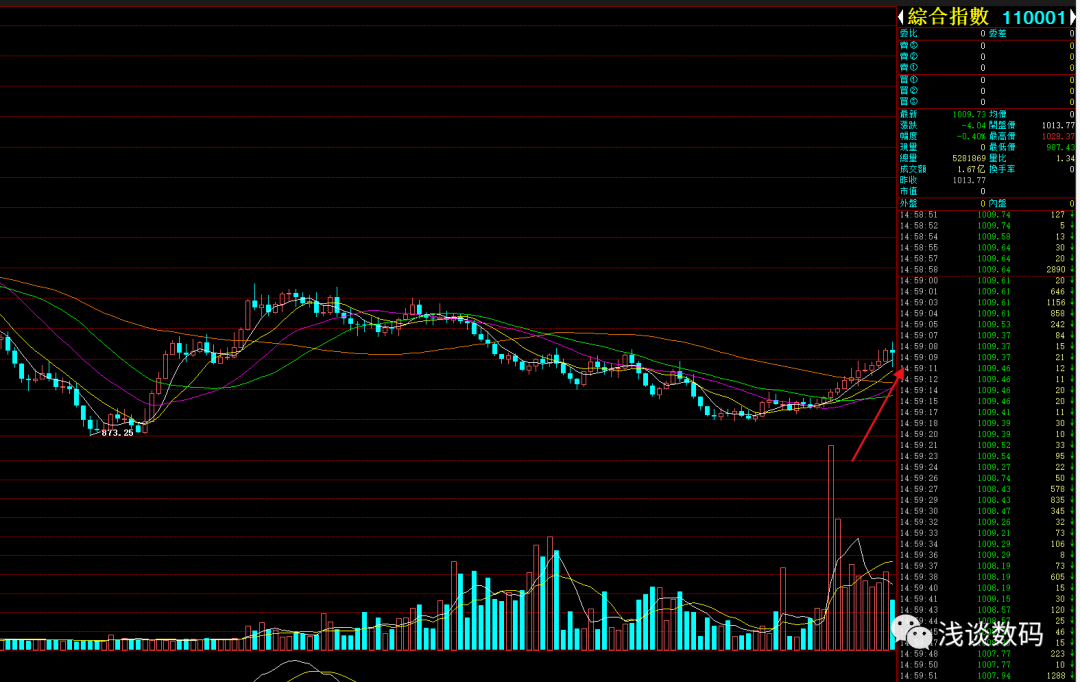Select the tick row at 14:59:00
The image size is (1080, 682).
[986, 281]
